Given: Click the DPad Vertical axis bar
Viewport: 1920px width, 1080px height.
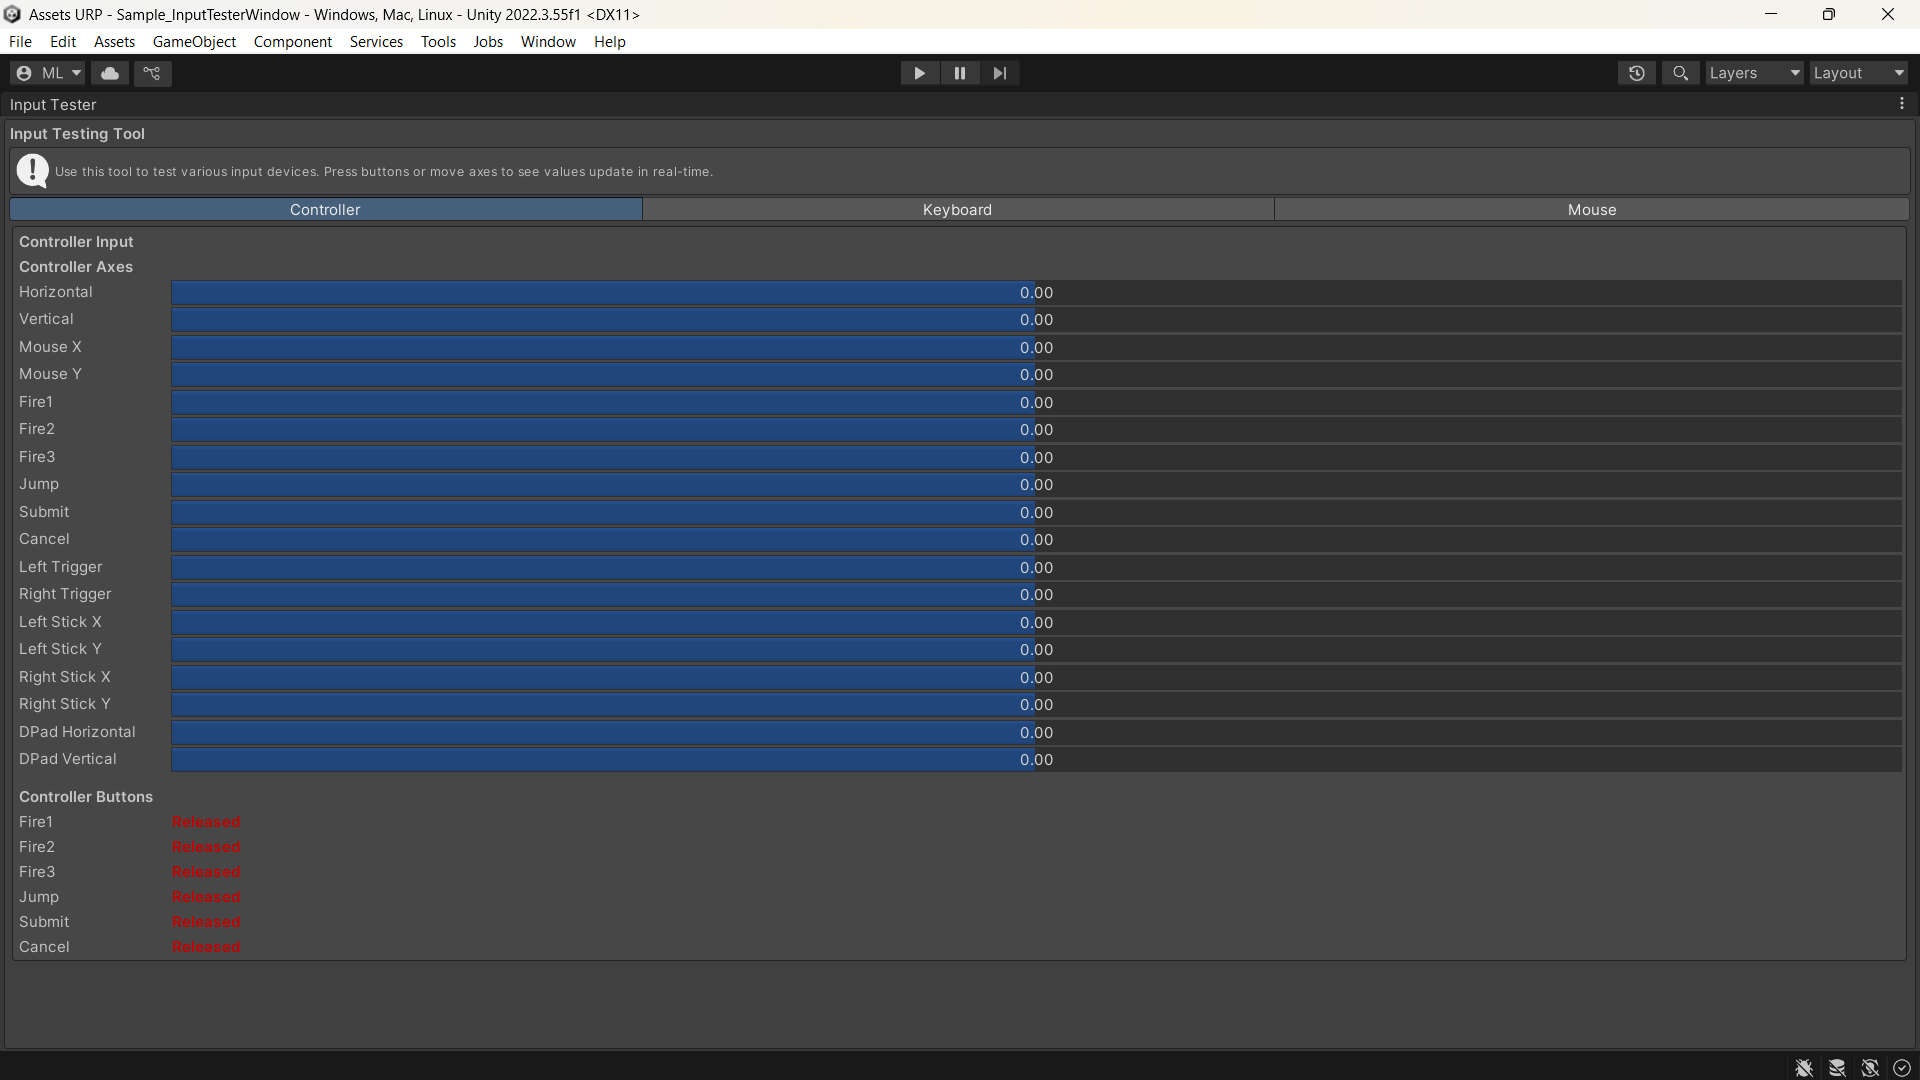Looking at the screenshot, I should 1036,760.
